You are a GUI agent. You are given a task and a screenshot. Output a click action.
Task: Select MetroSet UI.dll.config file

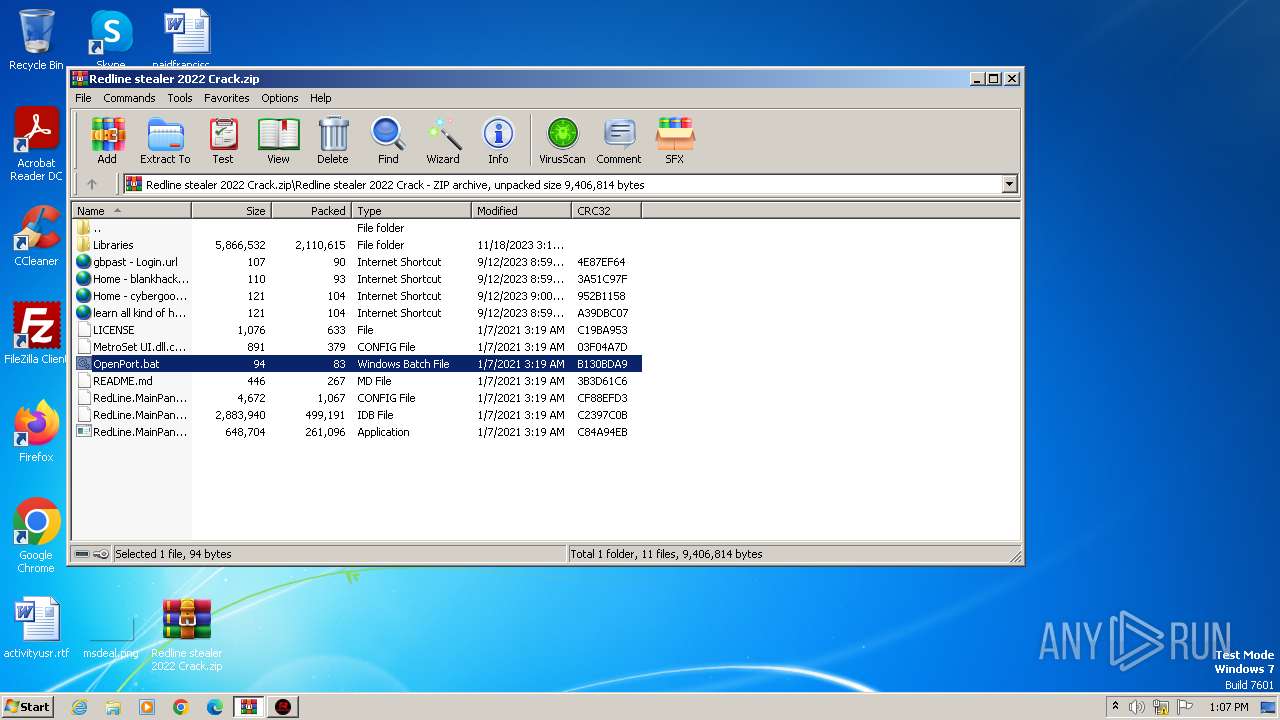(x=357, y=347)
